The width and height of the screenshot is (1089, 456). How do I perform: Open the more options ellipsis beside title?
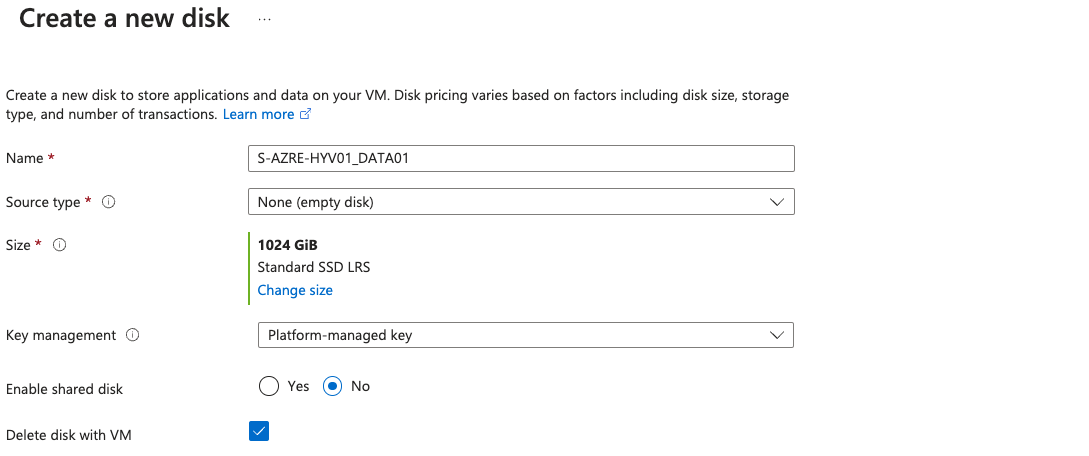(x=265, y=19)
